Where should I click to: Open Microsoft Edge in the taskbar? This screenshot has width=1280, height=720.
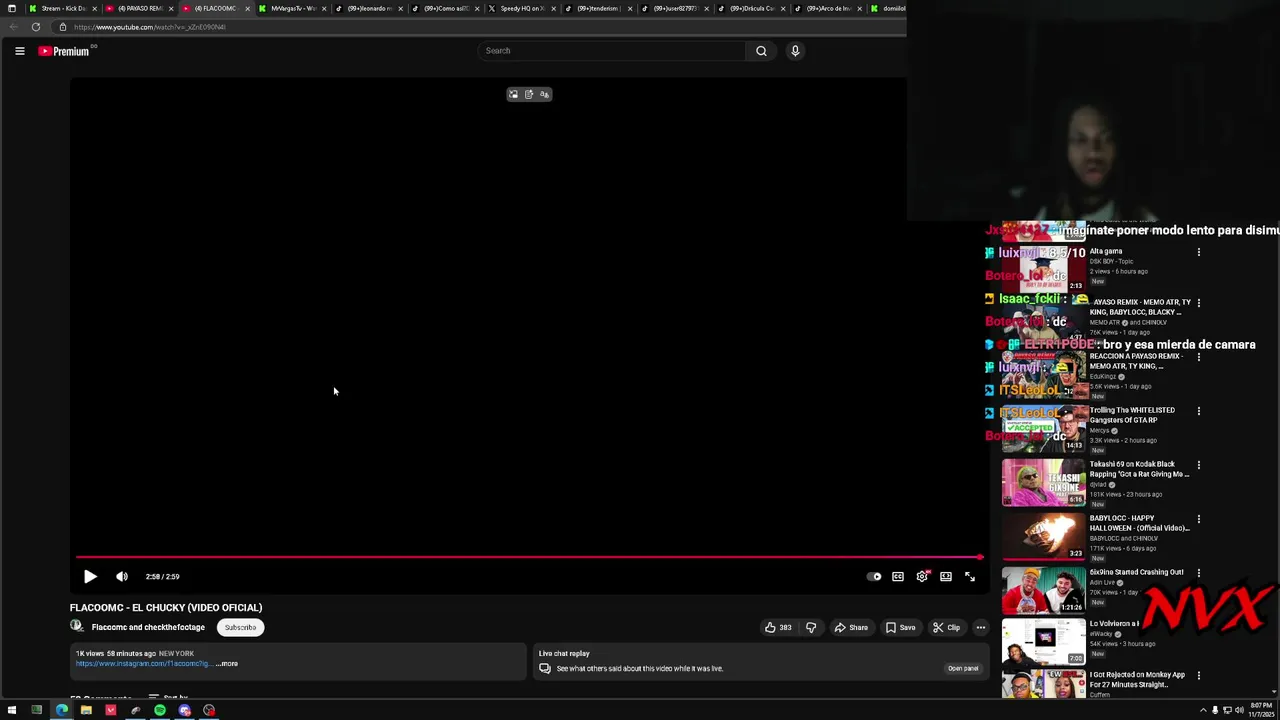(61, 710)
